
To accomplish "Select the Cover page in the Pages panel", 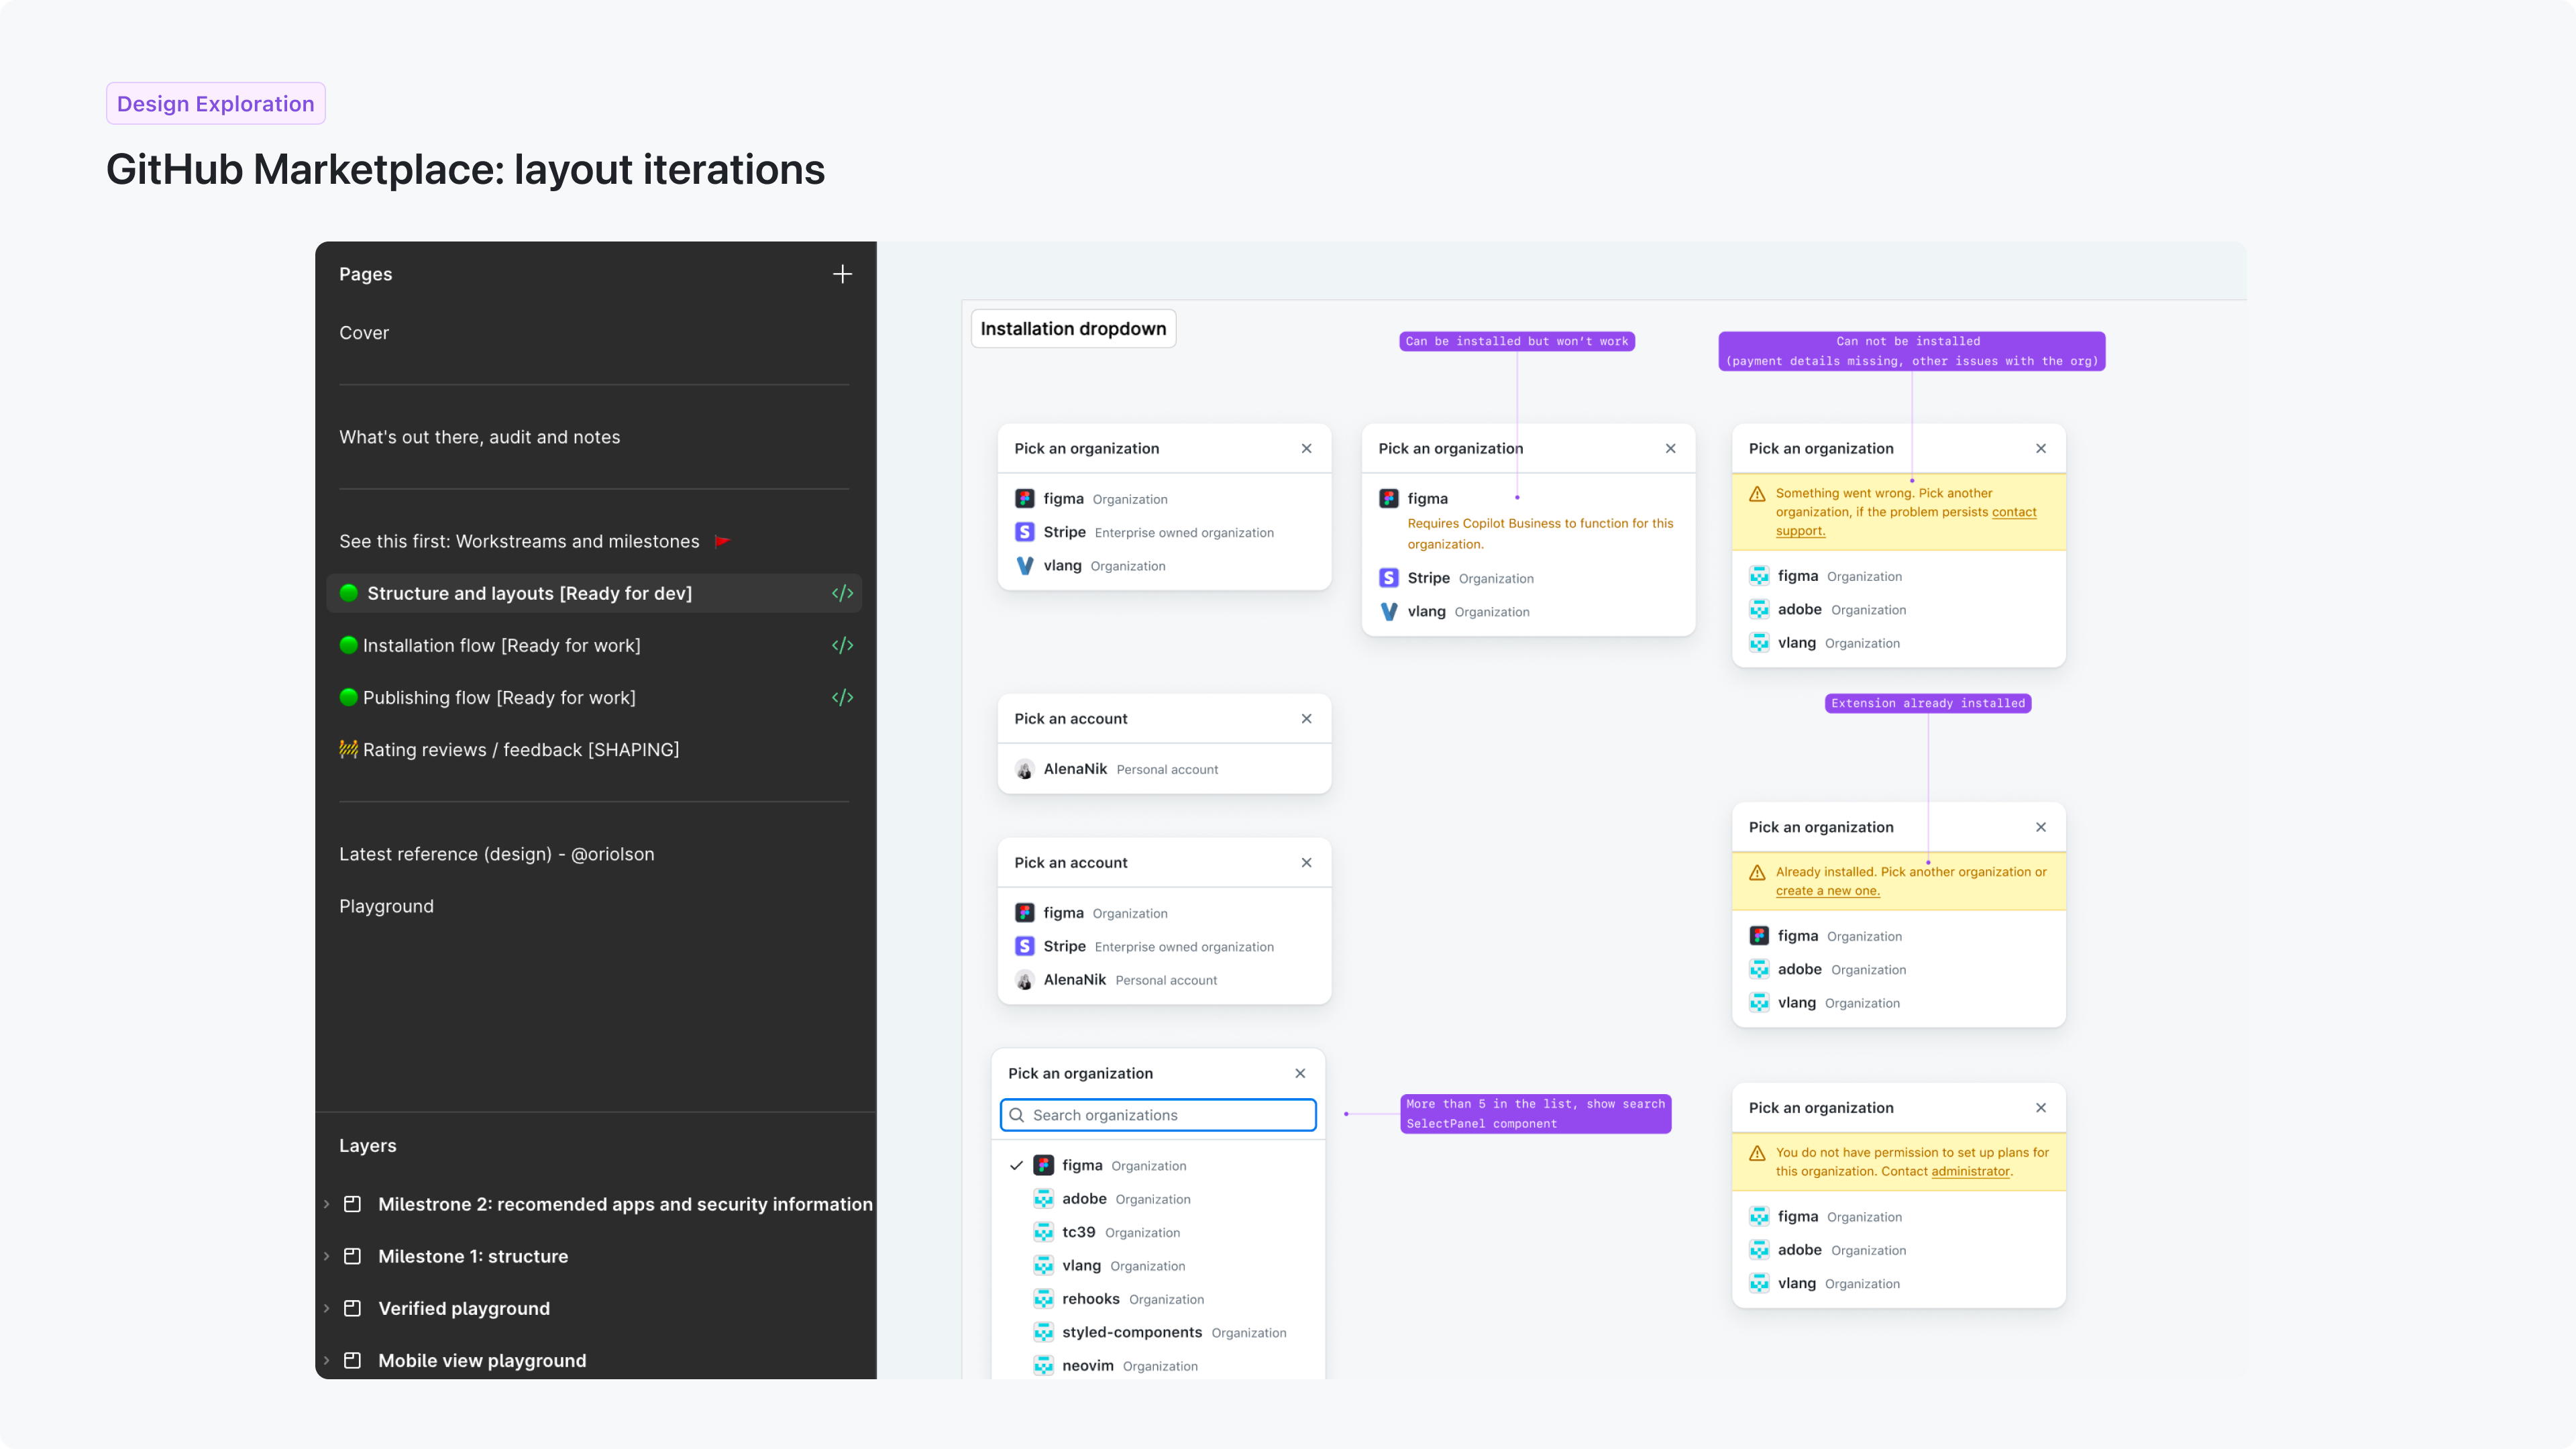I will click(x=364, y=332).
